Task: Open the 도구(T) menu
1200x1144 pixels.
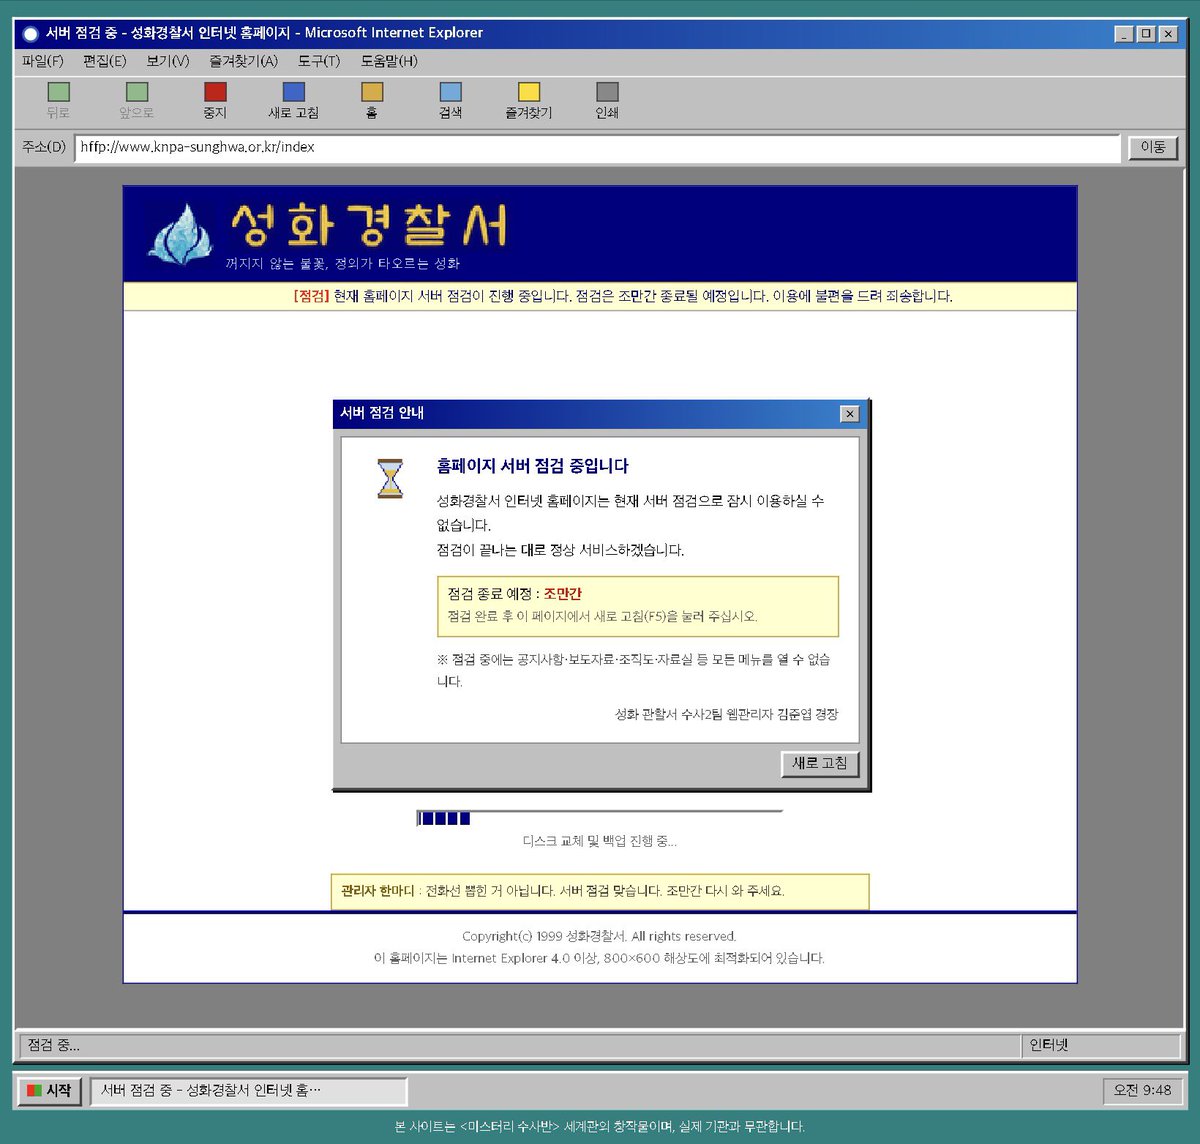Action: 319,61
